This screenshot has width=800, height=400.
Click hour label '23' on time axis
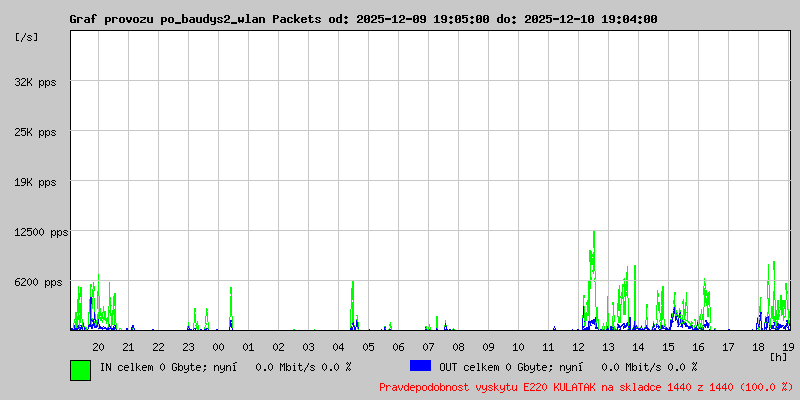[189, 347]
